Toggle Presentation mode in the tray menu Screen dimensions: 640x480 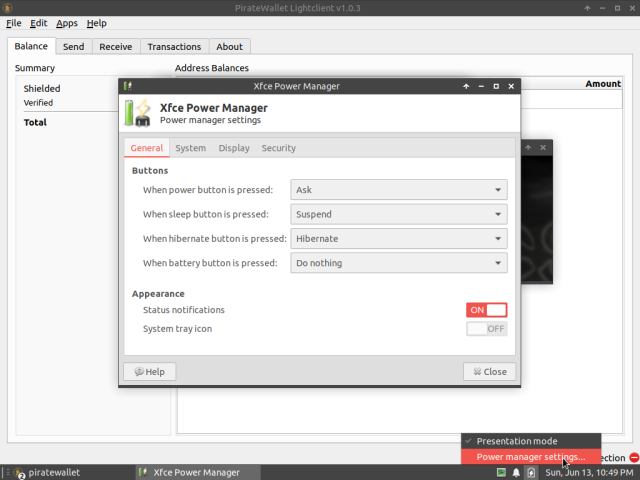point(531,441)
